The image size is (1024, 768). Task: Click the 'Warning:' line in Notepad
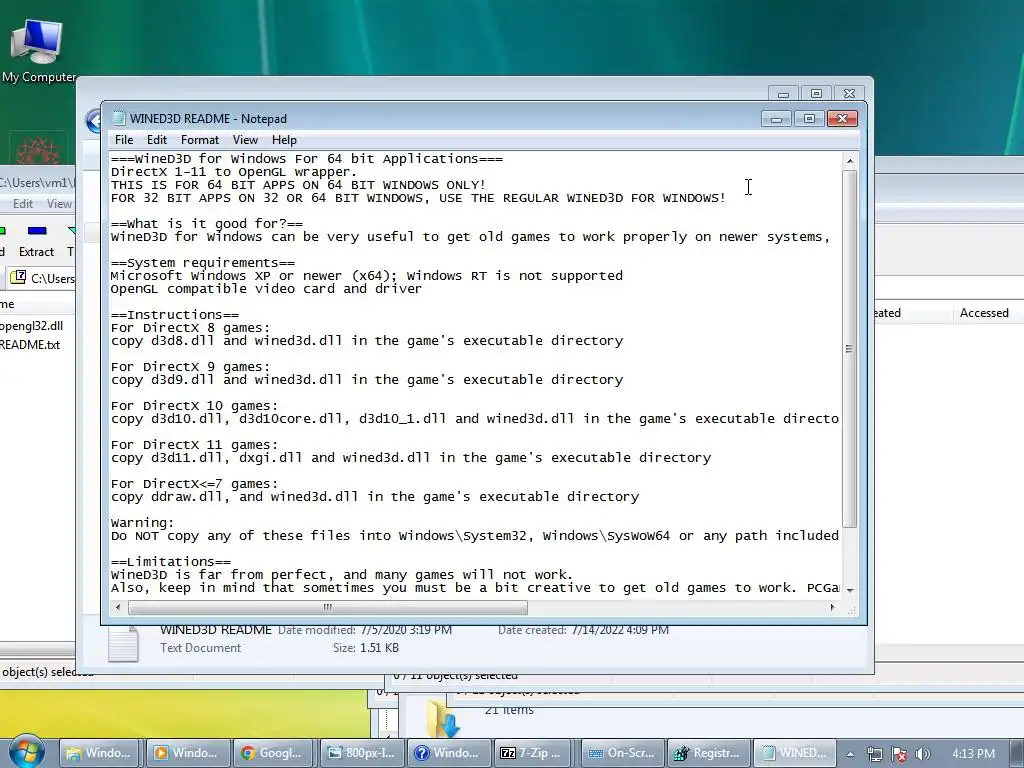pos(142,522)
